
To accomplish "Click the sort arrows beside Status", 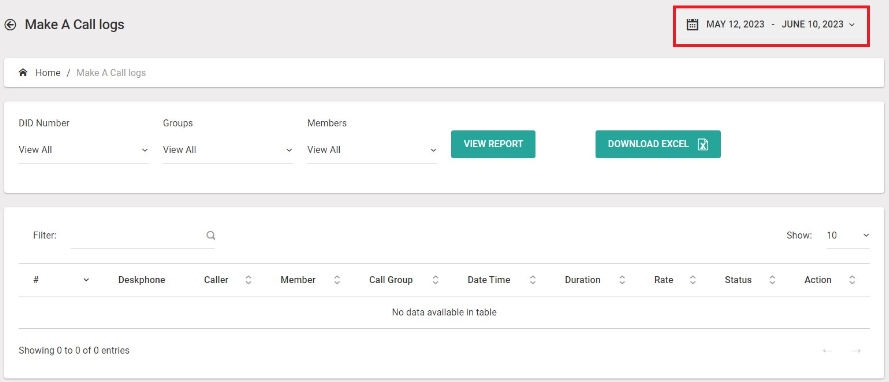I will tap(772, 280).
